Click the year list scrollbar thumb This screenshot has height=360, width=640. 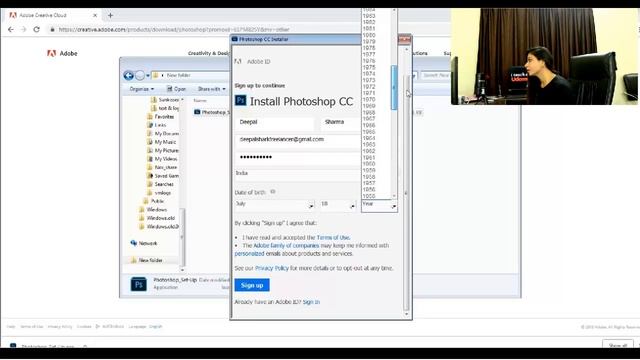click(x=394, y=87)
